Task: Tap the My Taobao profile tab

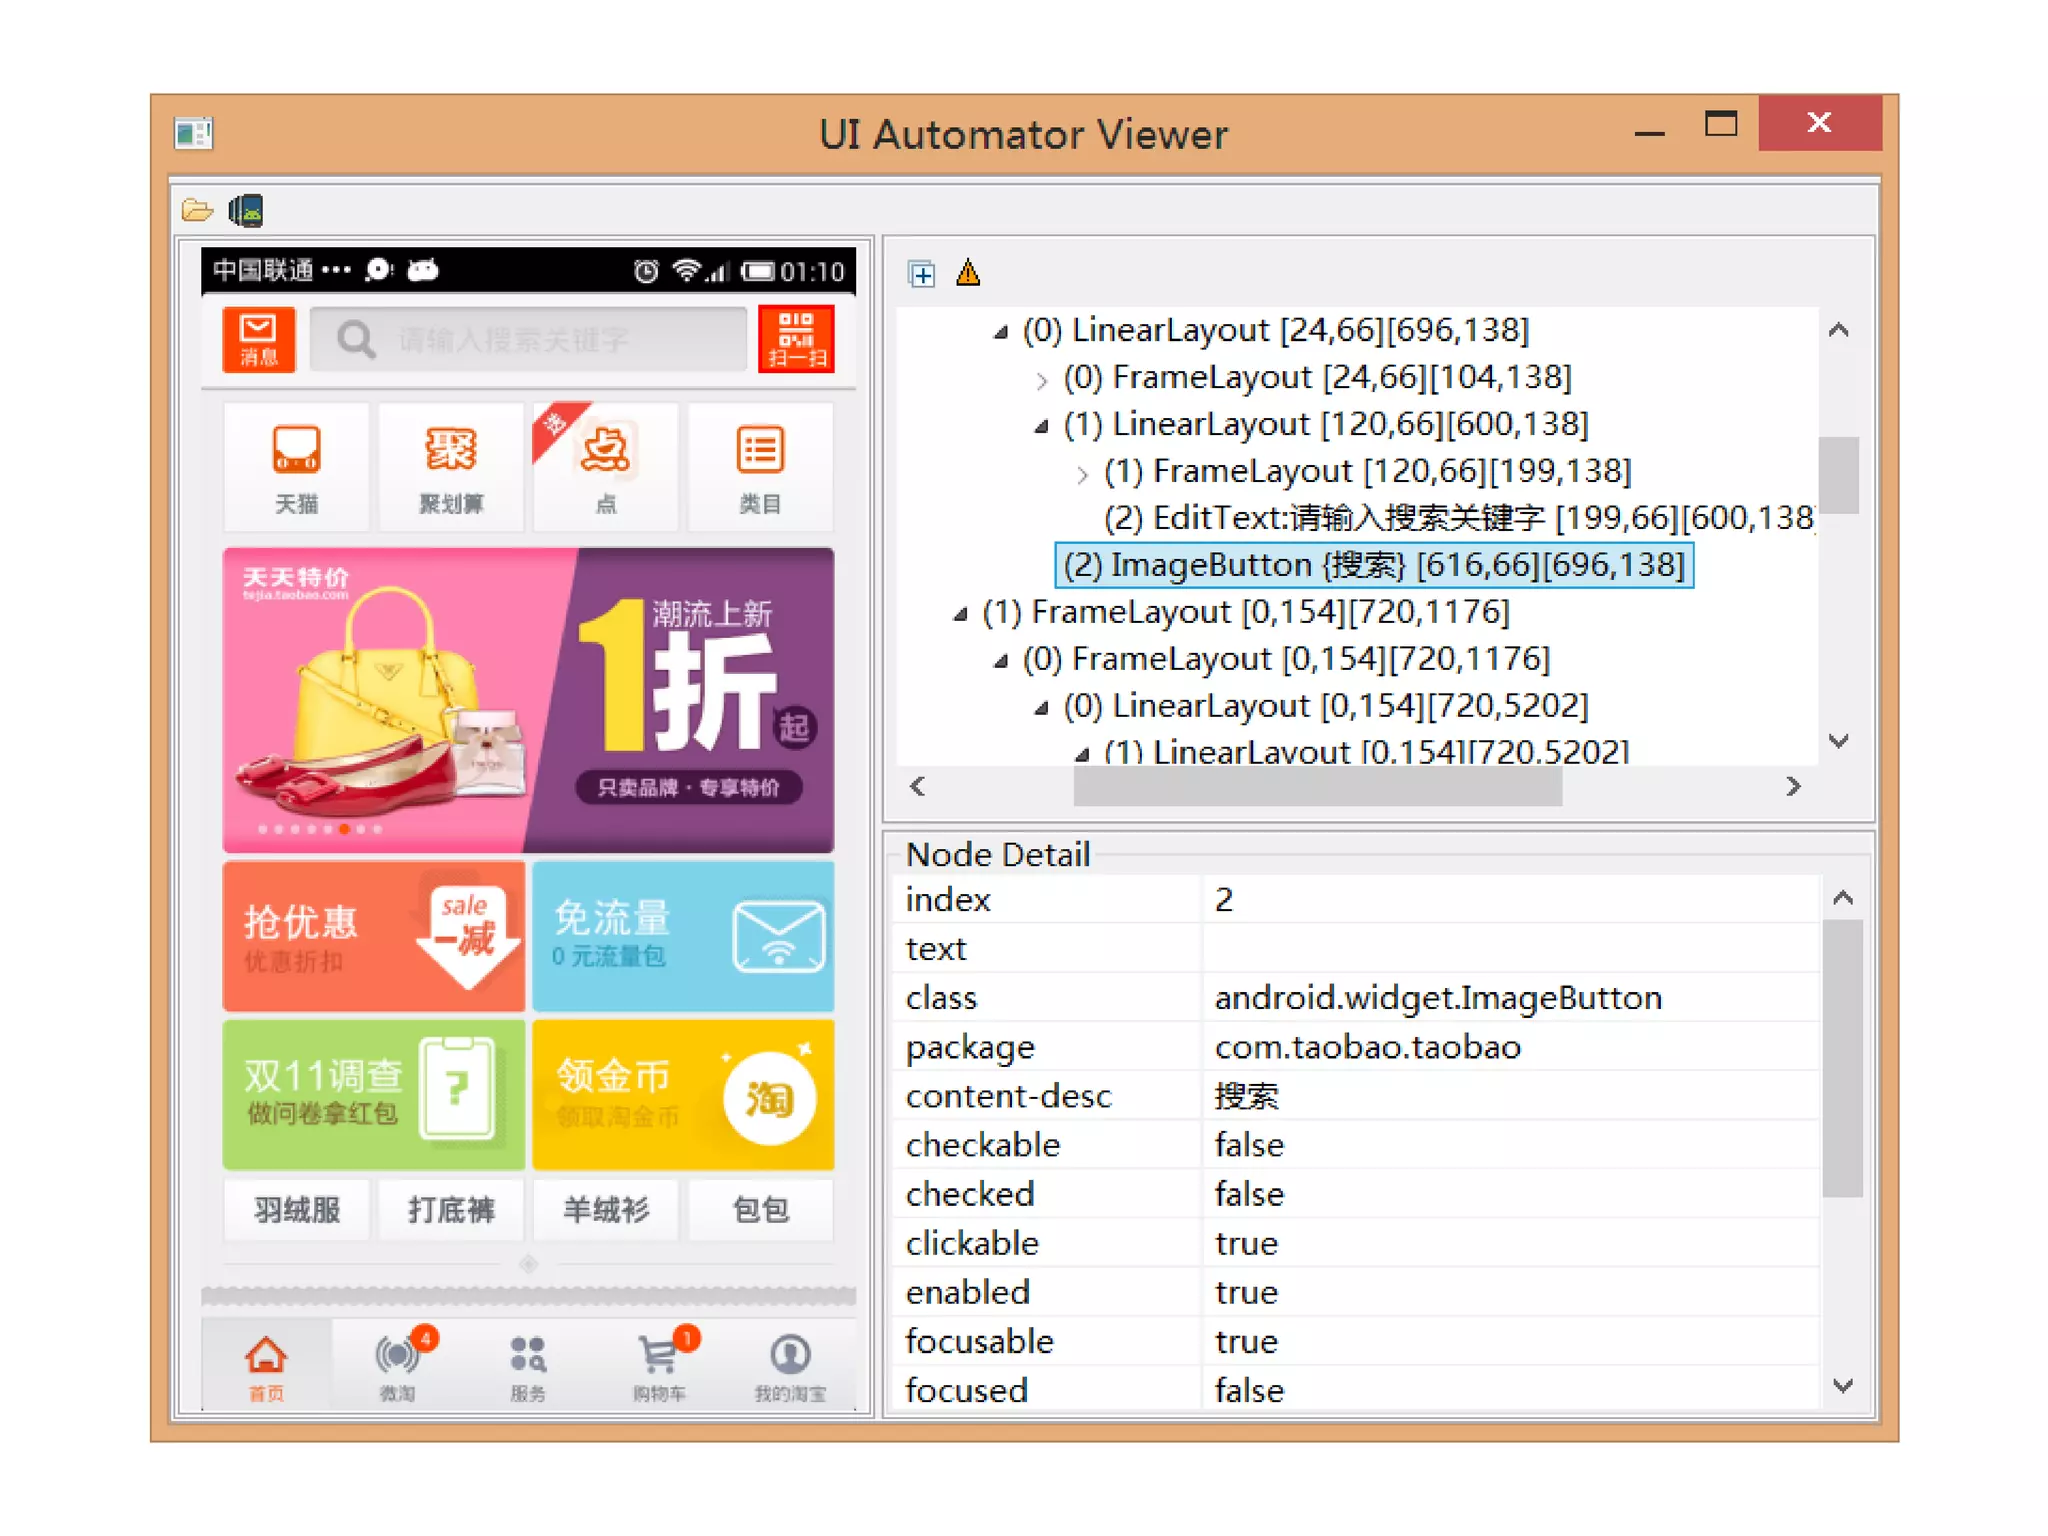Action: [x=790, y=1364]
